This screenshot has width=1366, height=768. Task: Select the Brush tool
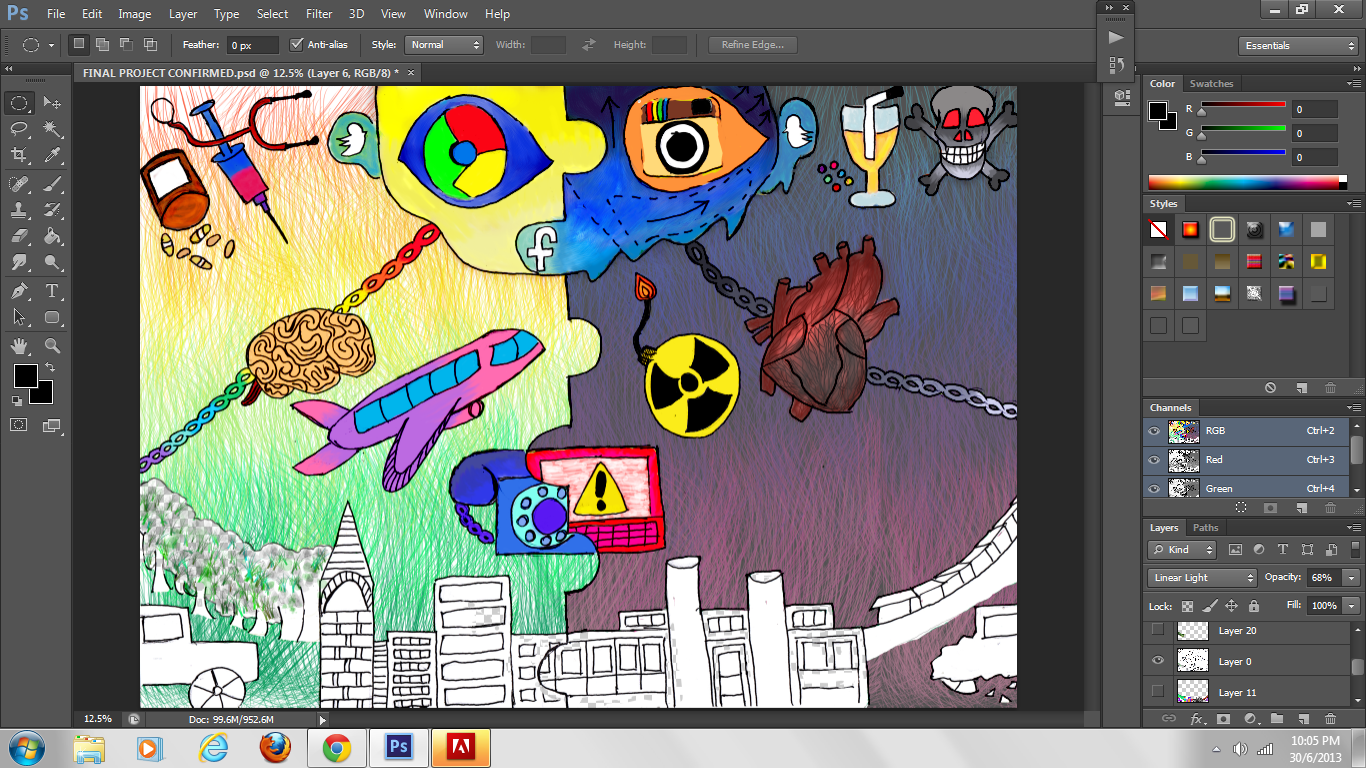point(52,184)
